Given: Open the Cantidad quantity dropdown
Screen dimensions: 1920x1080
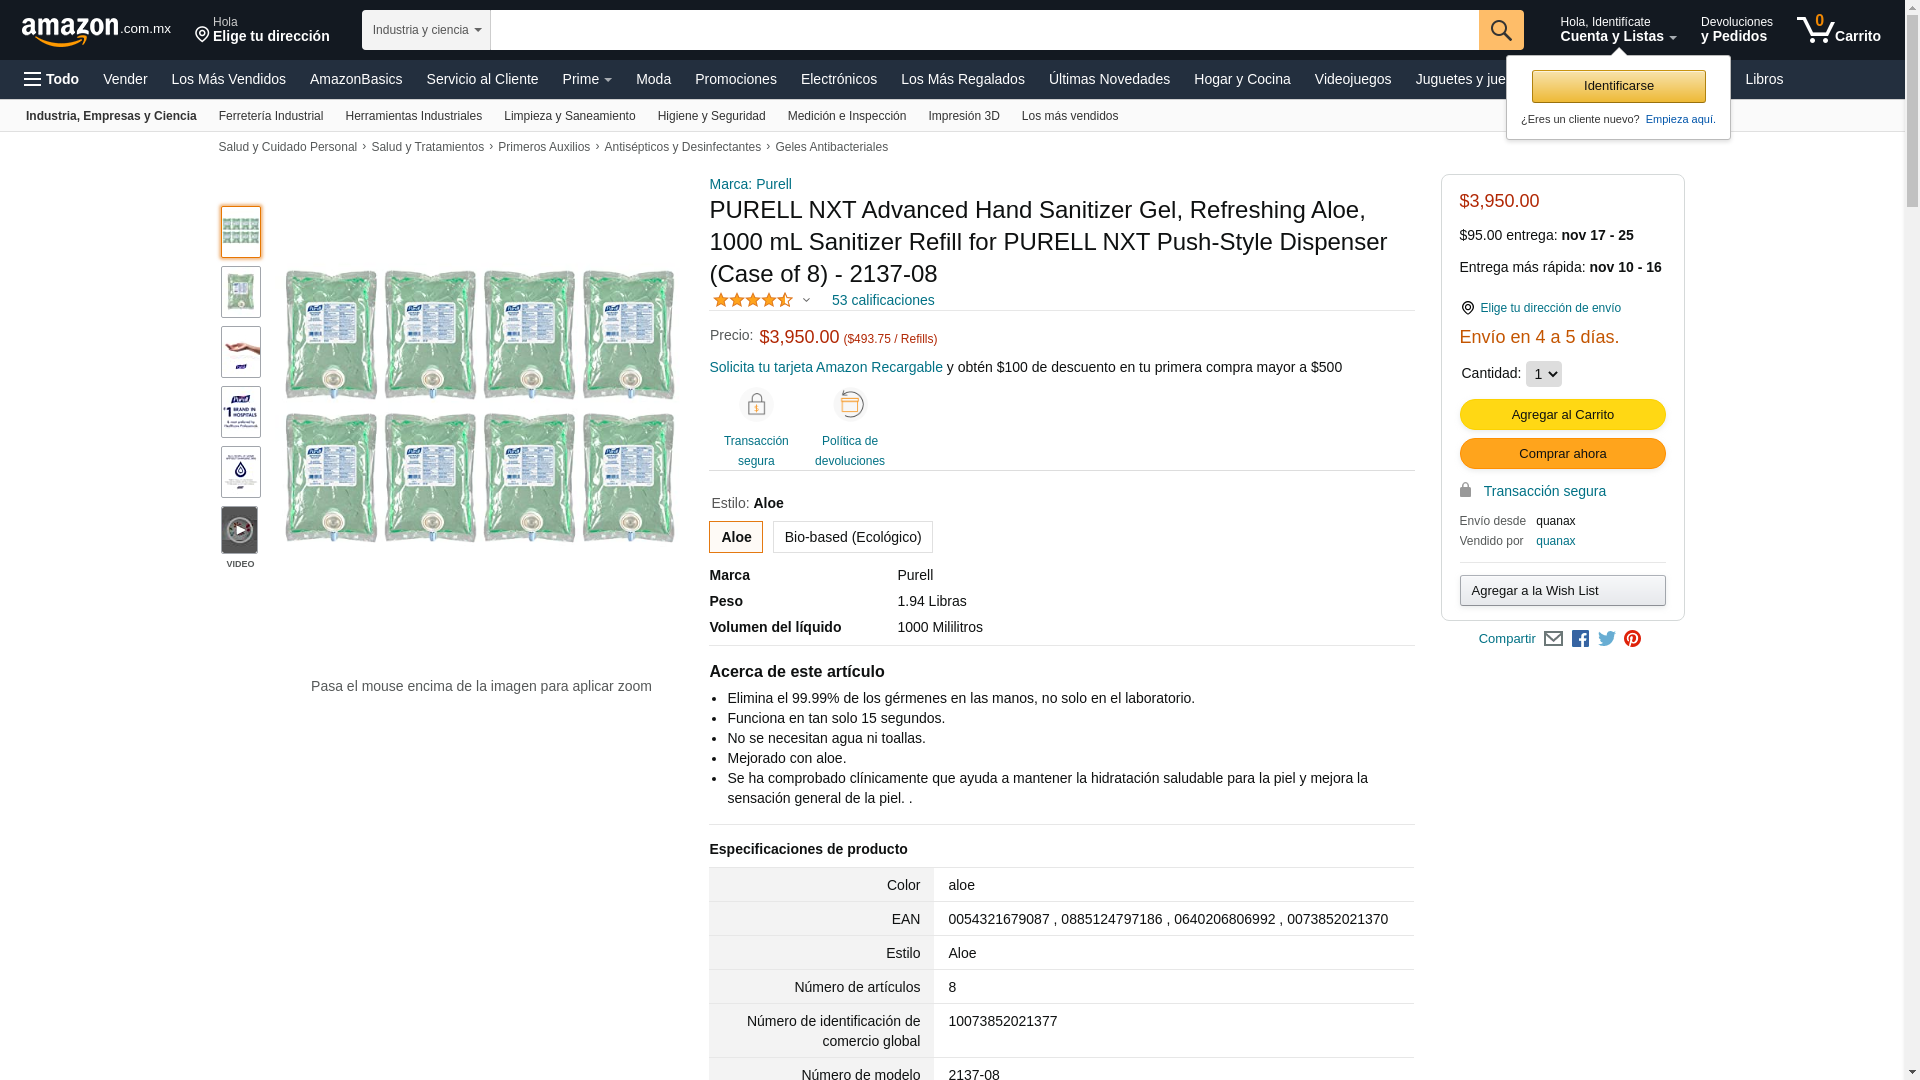Looking at the screenshot, I should click(x=1543, y=374).
